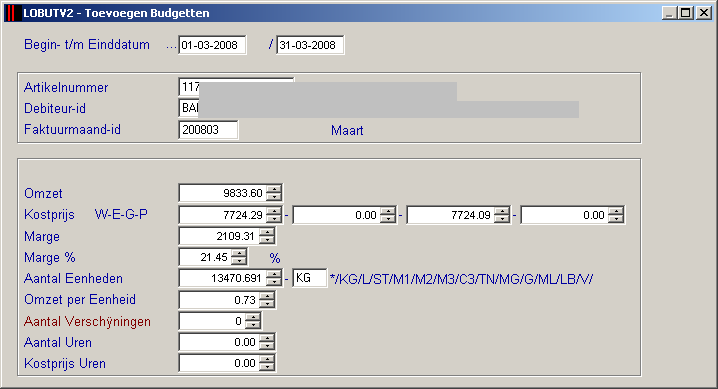Click the 'Aantal Eenheden' label
This screenshot has width=718, height=389.
pyautogui.click(x=73, y=278)
